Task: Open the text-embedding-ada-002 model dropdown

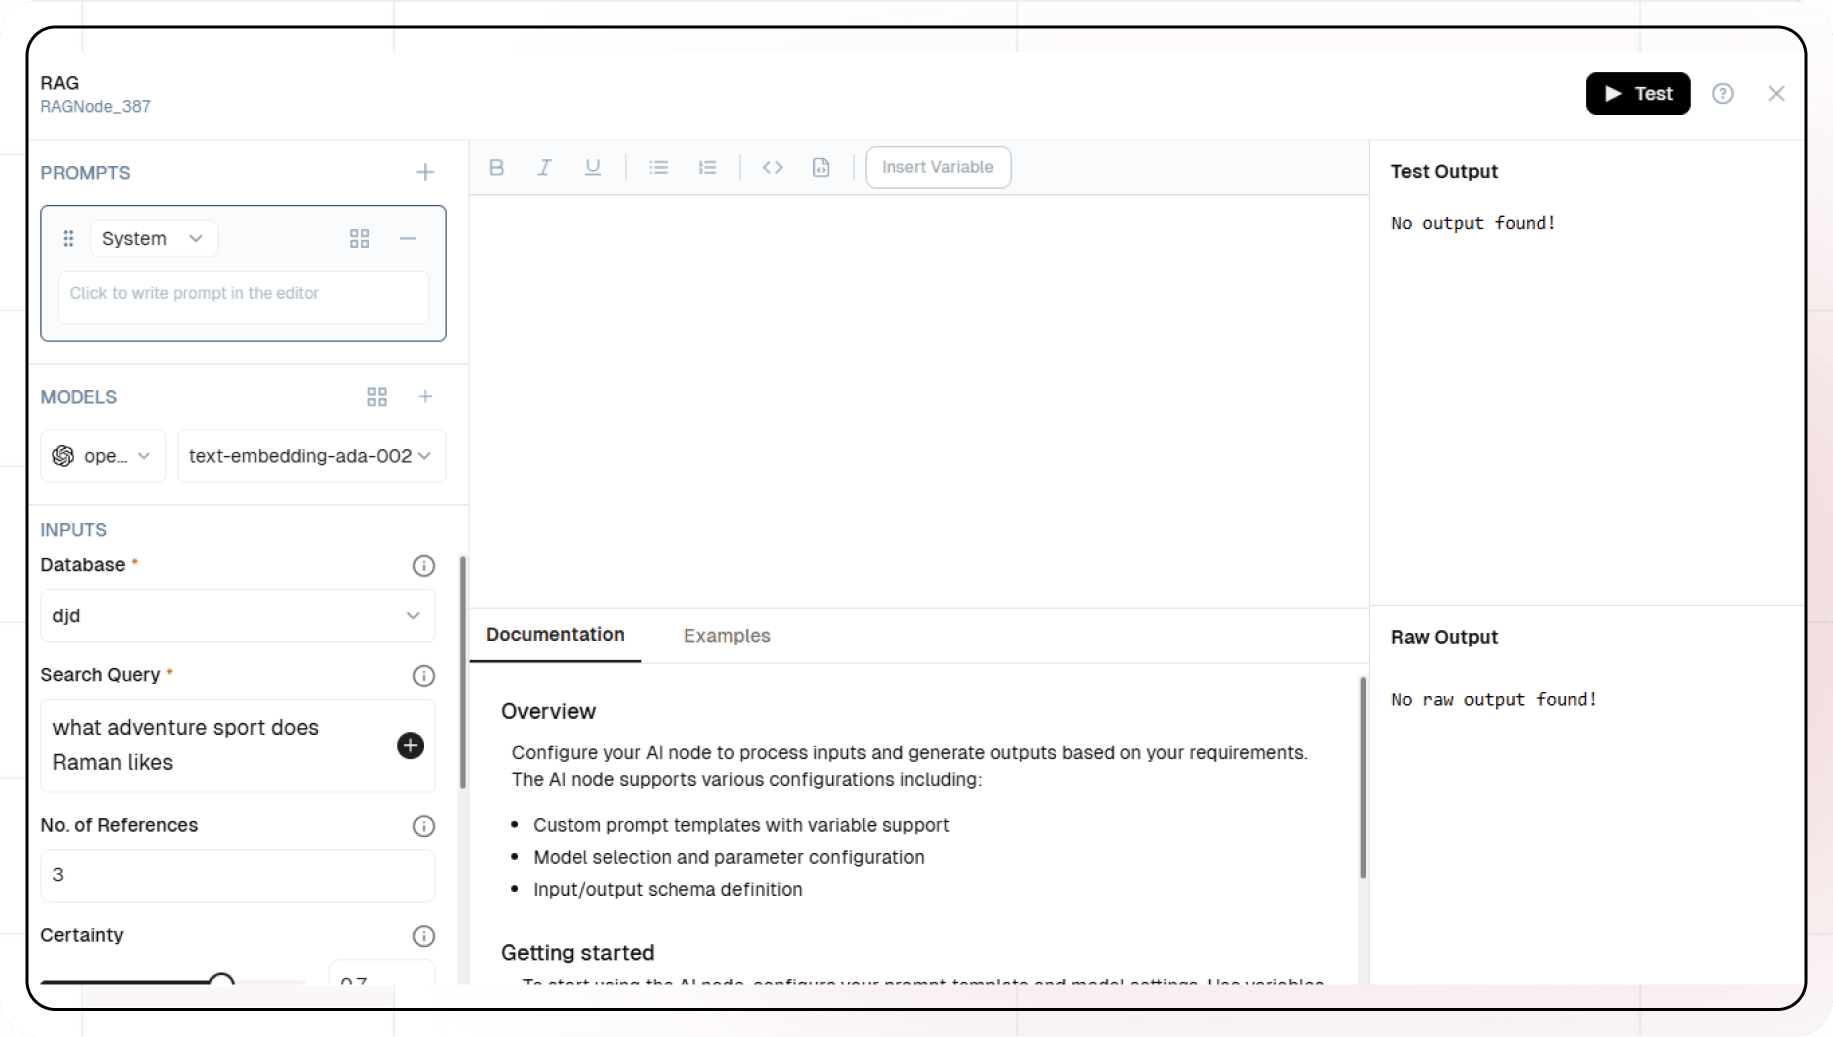Action: [x=311, y=456]
